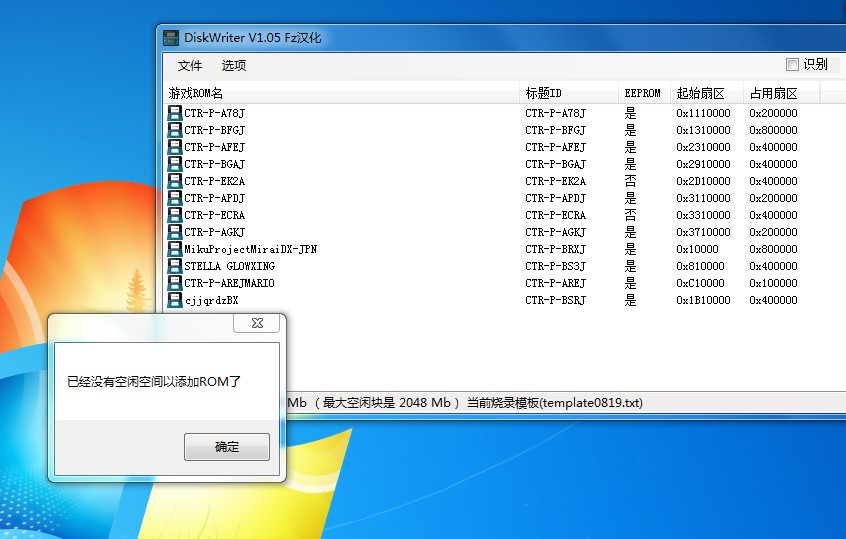
Task: Close the no-free-space message dialog
Action: point(257,323)
